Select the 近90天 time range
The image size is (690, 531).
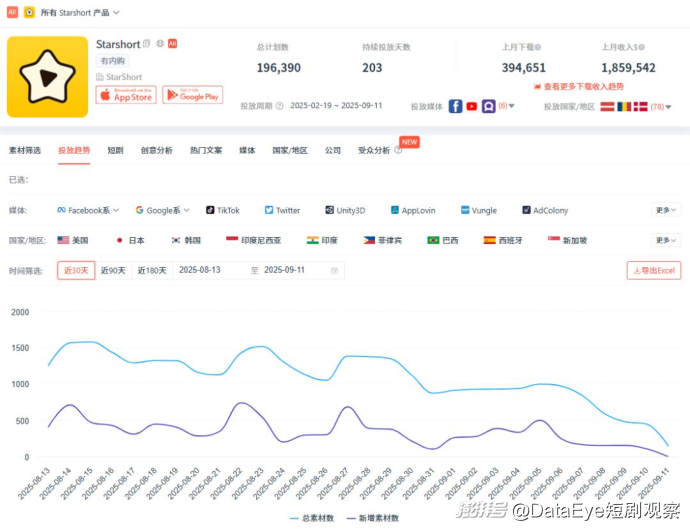point(114,271)
